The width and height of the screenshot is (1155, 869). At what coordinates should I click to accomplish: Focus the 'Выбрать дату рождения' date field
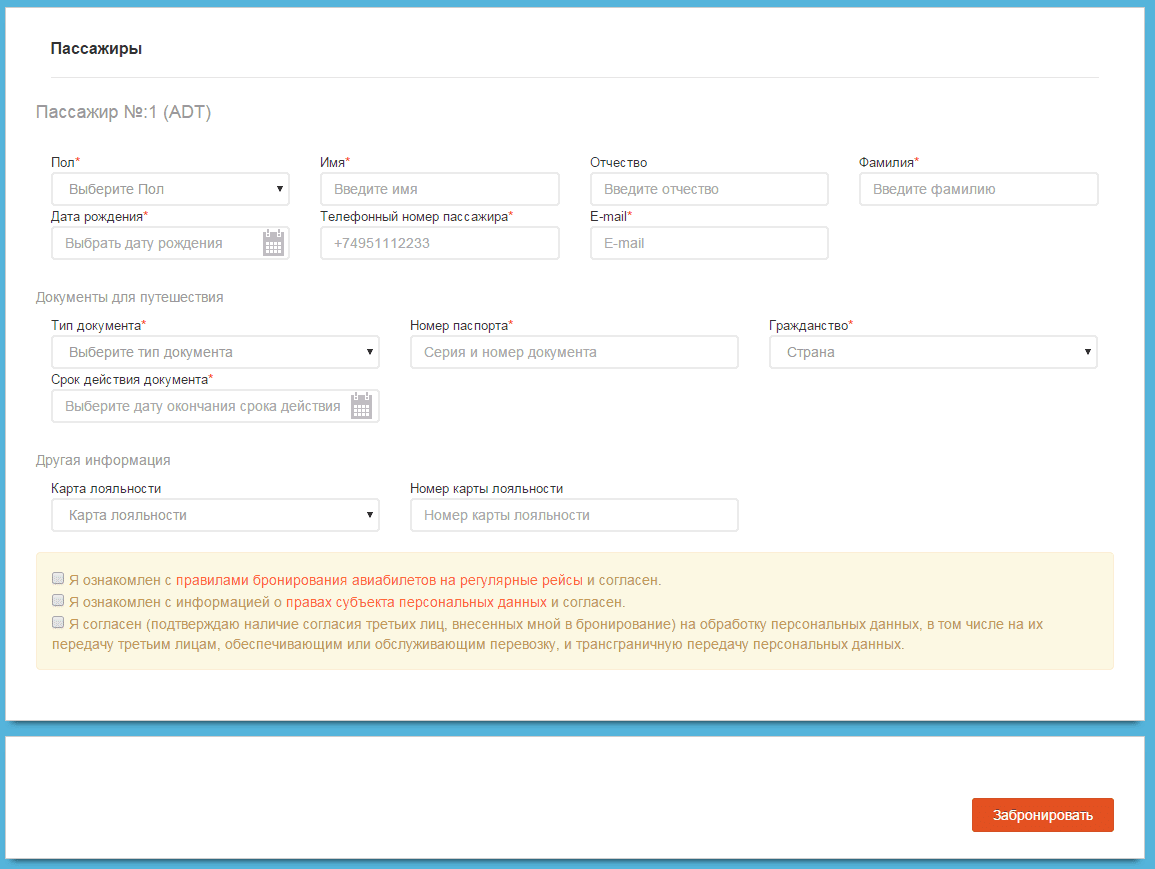[x=170, y=243]
